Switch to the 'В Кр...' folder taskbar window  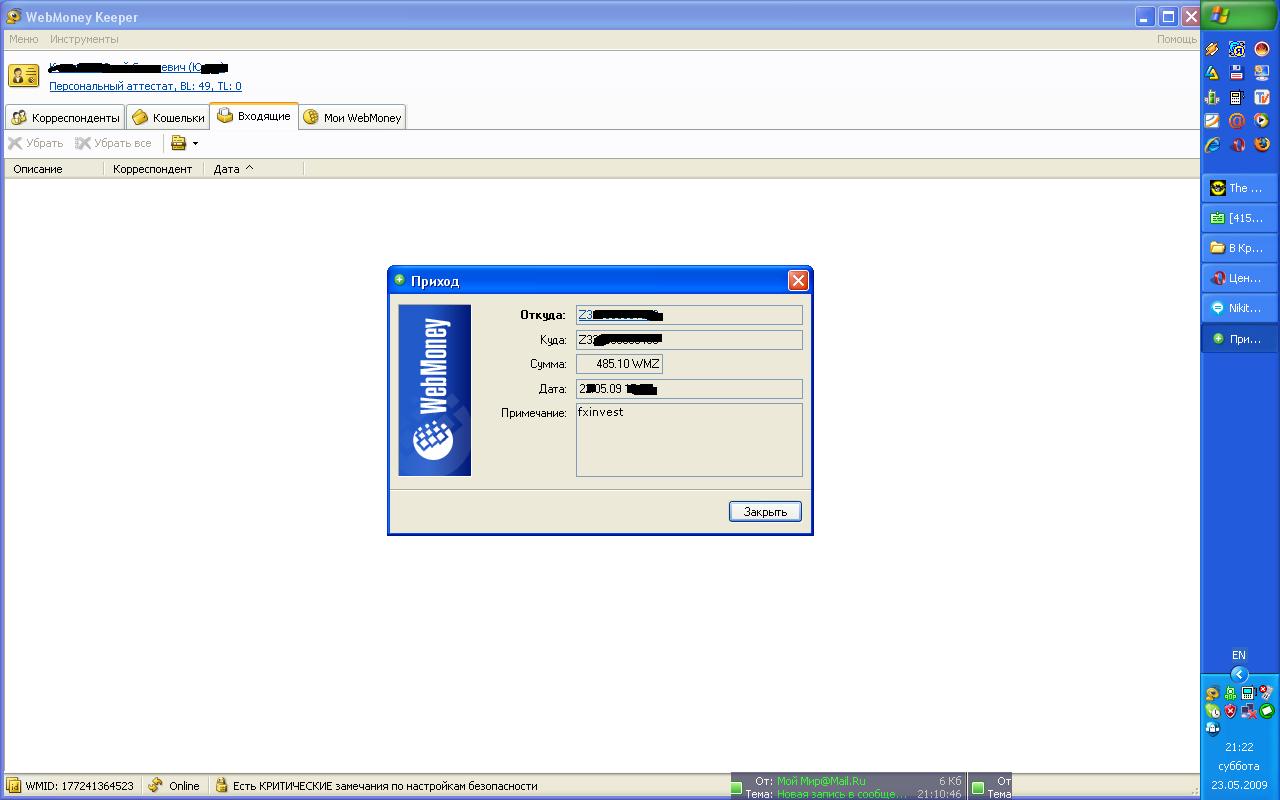point(1240,248)
